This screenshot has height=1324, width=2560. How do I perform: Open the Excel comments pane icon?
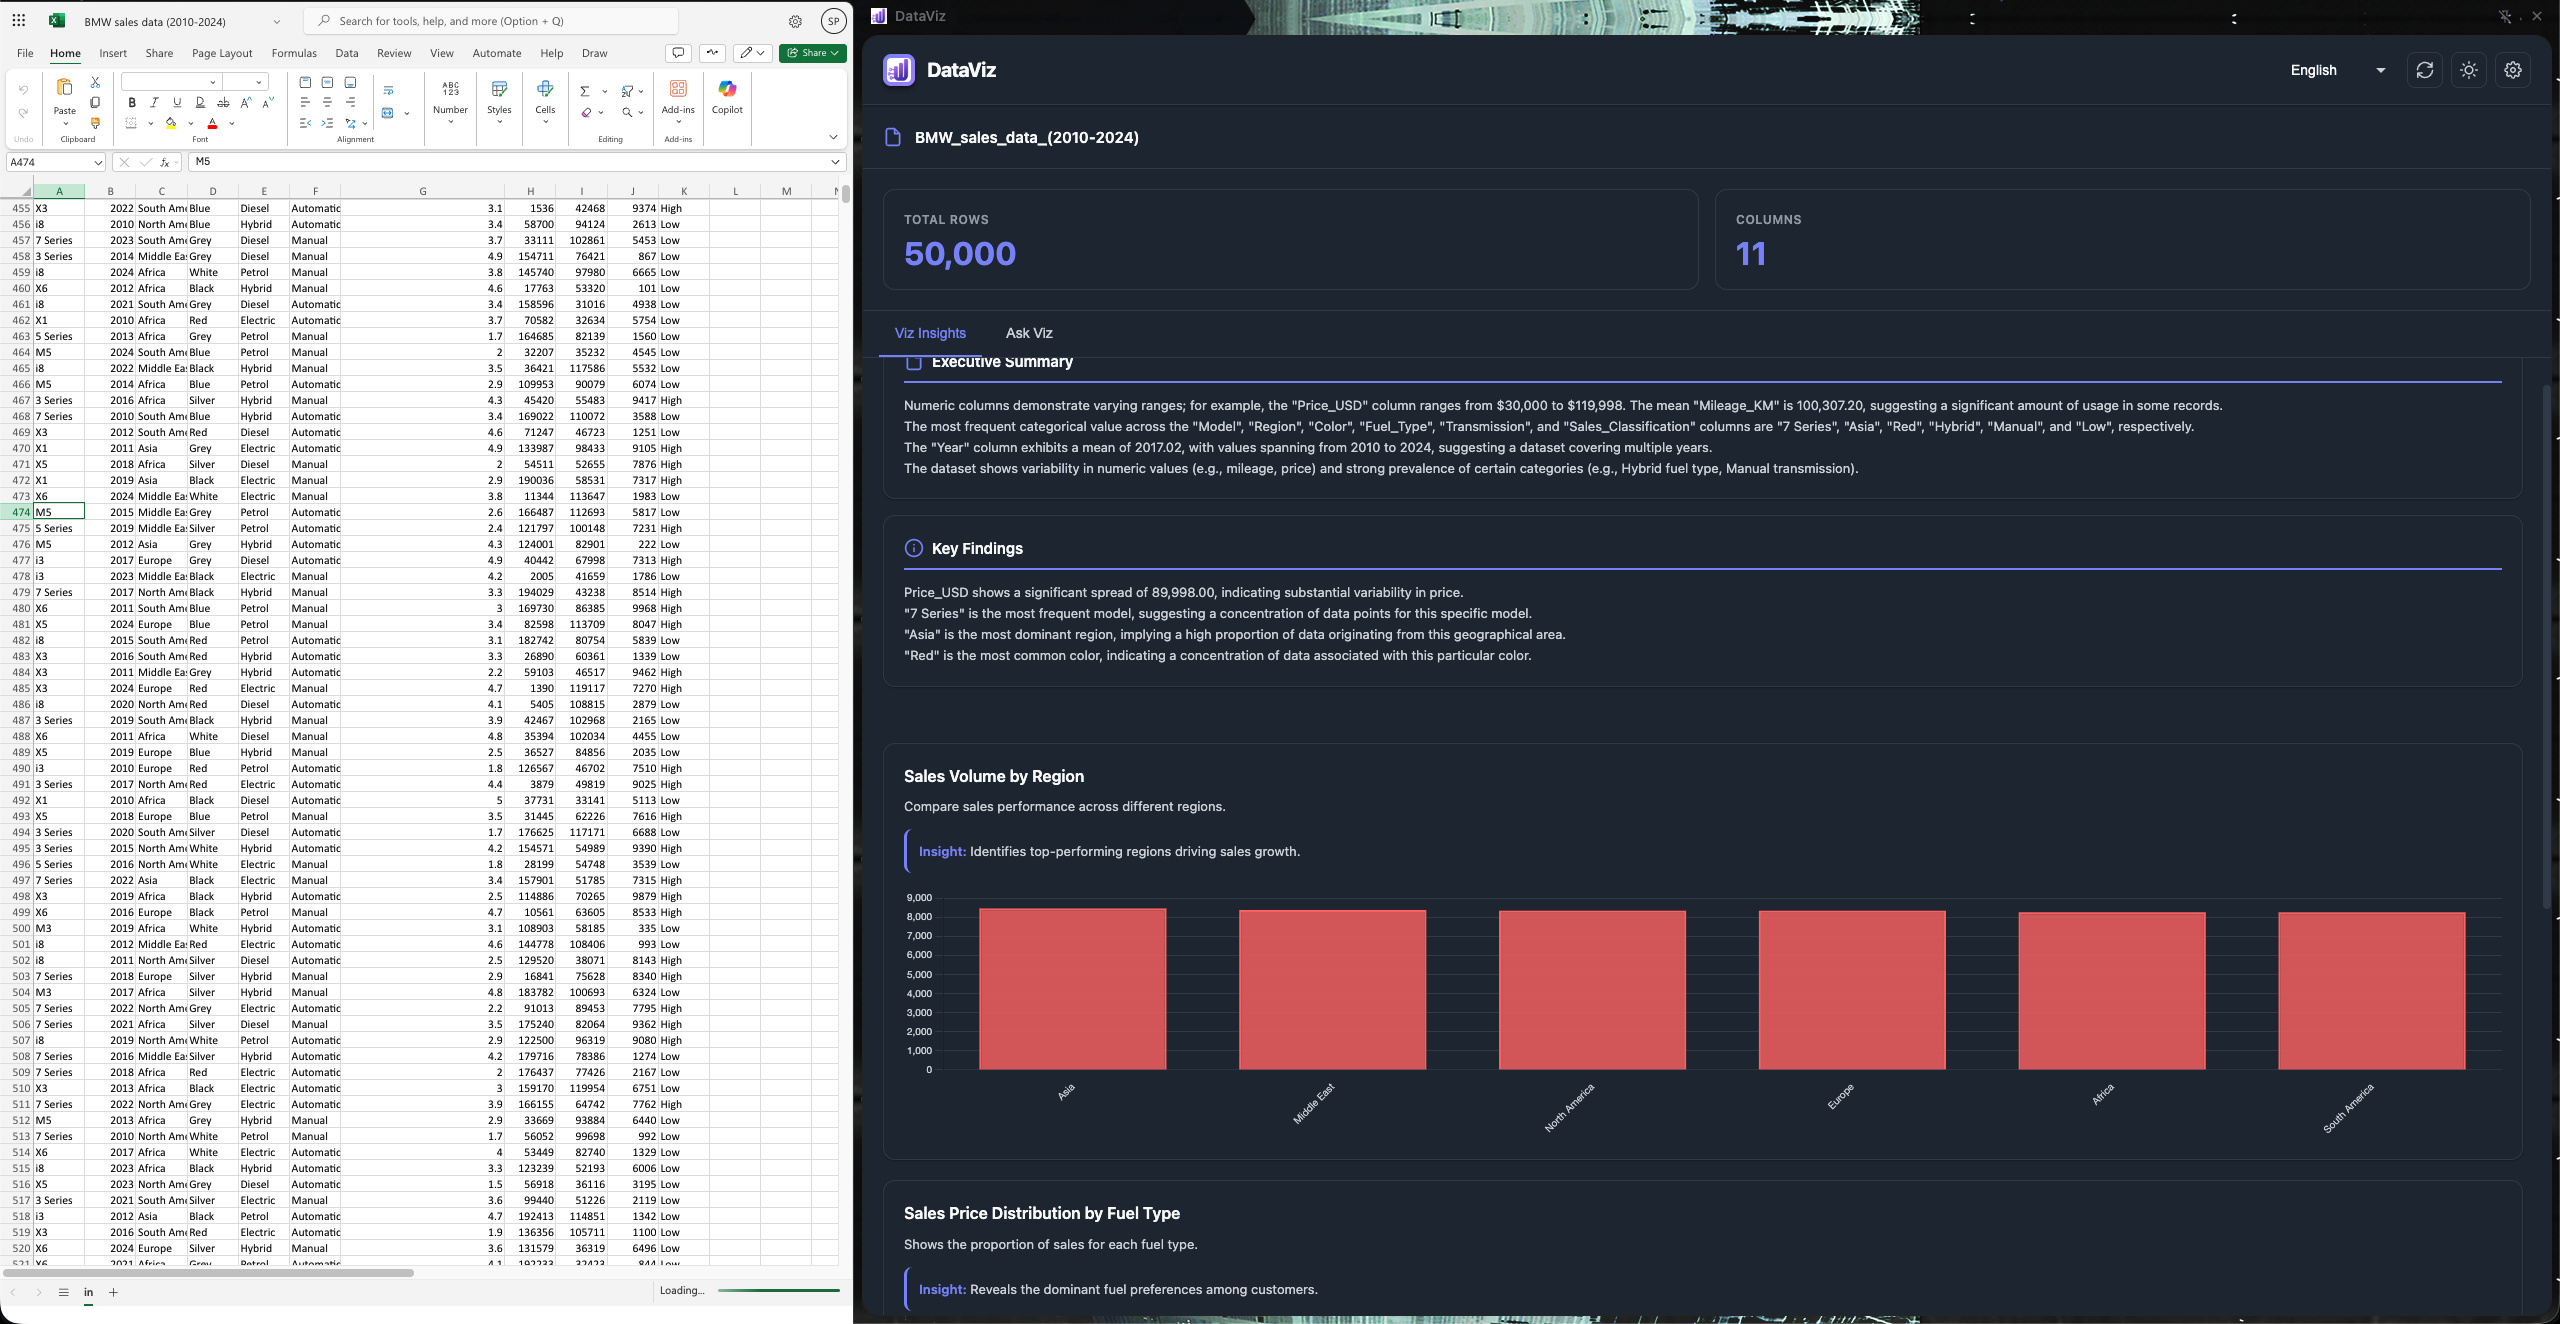(678, 53)
